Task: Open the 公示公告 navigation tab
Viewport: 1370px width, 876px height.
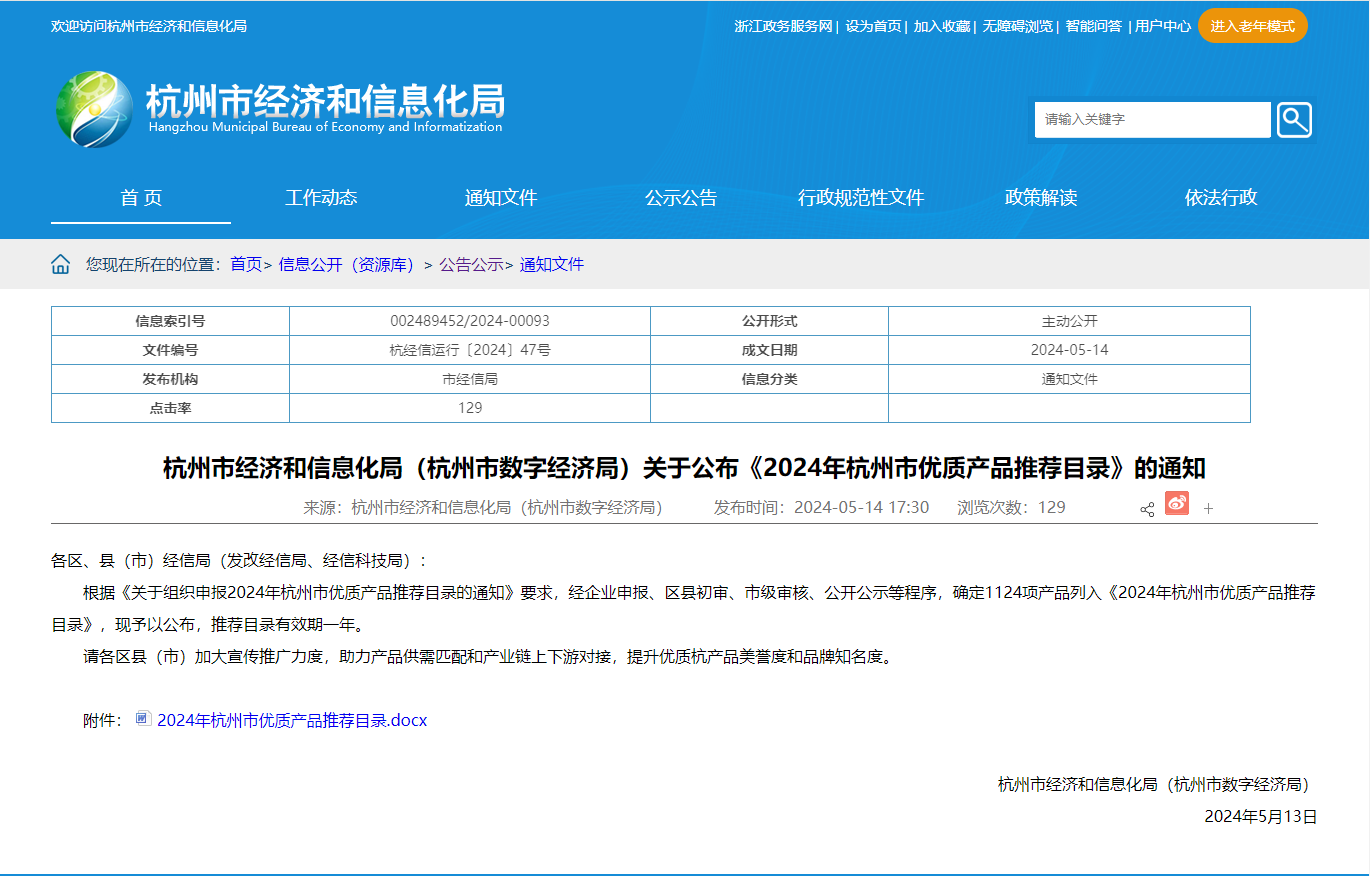Action: coord(681,198)
